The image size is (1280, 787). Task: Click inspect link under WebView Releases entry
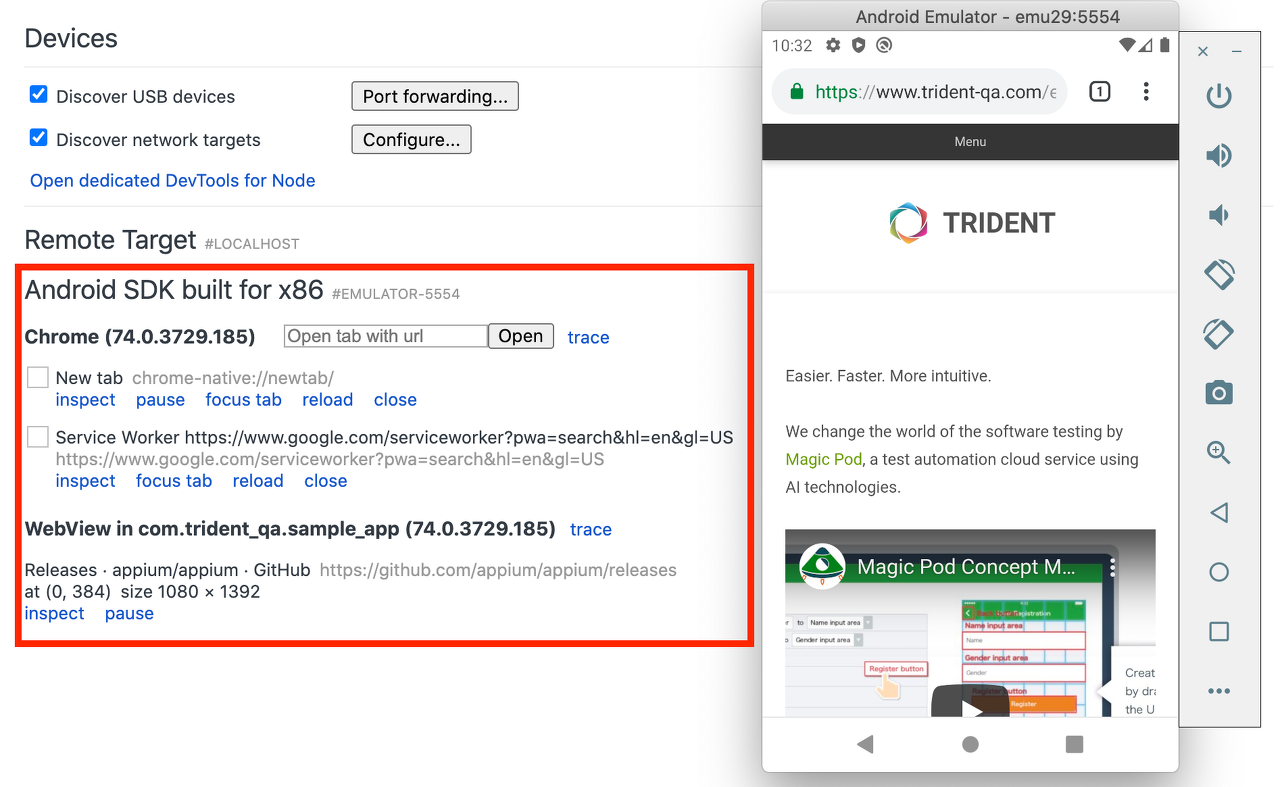54,614
